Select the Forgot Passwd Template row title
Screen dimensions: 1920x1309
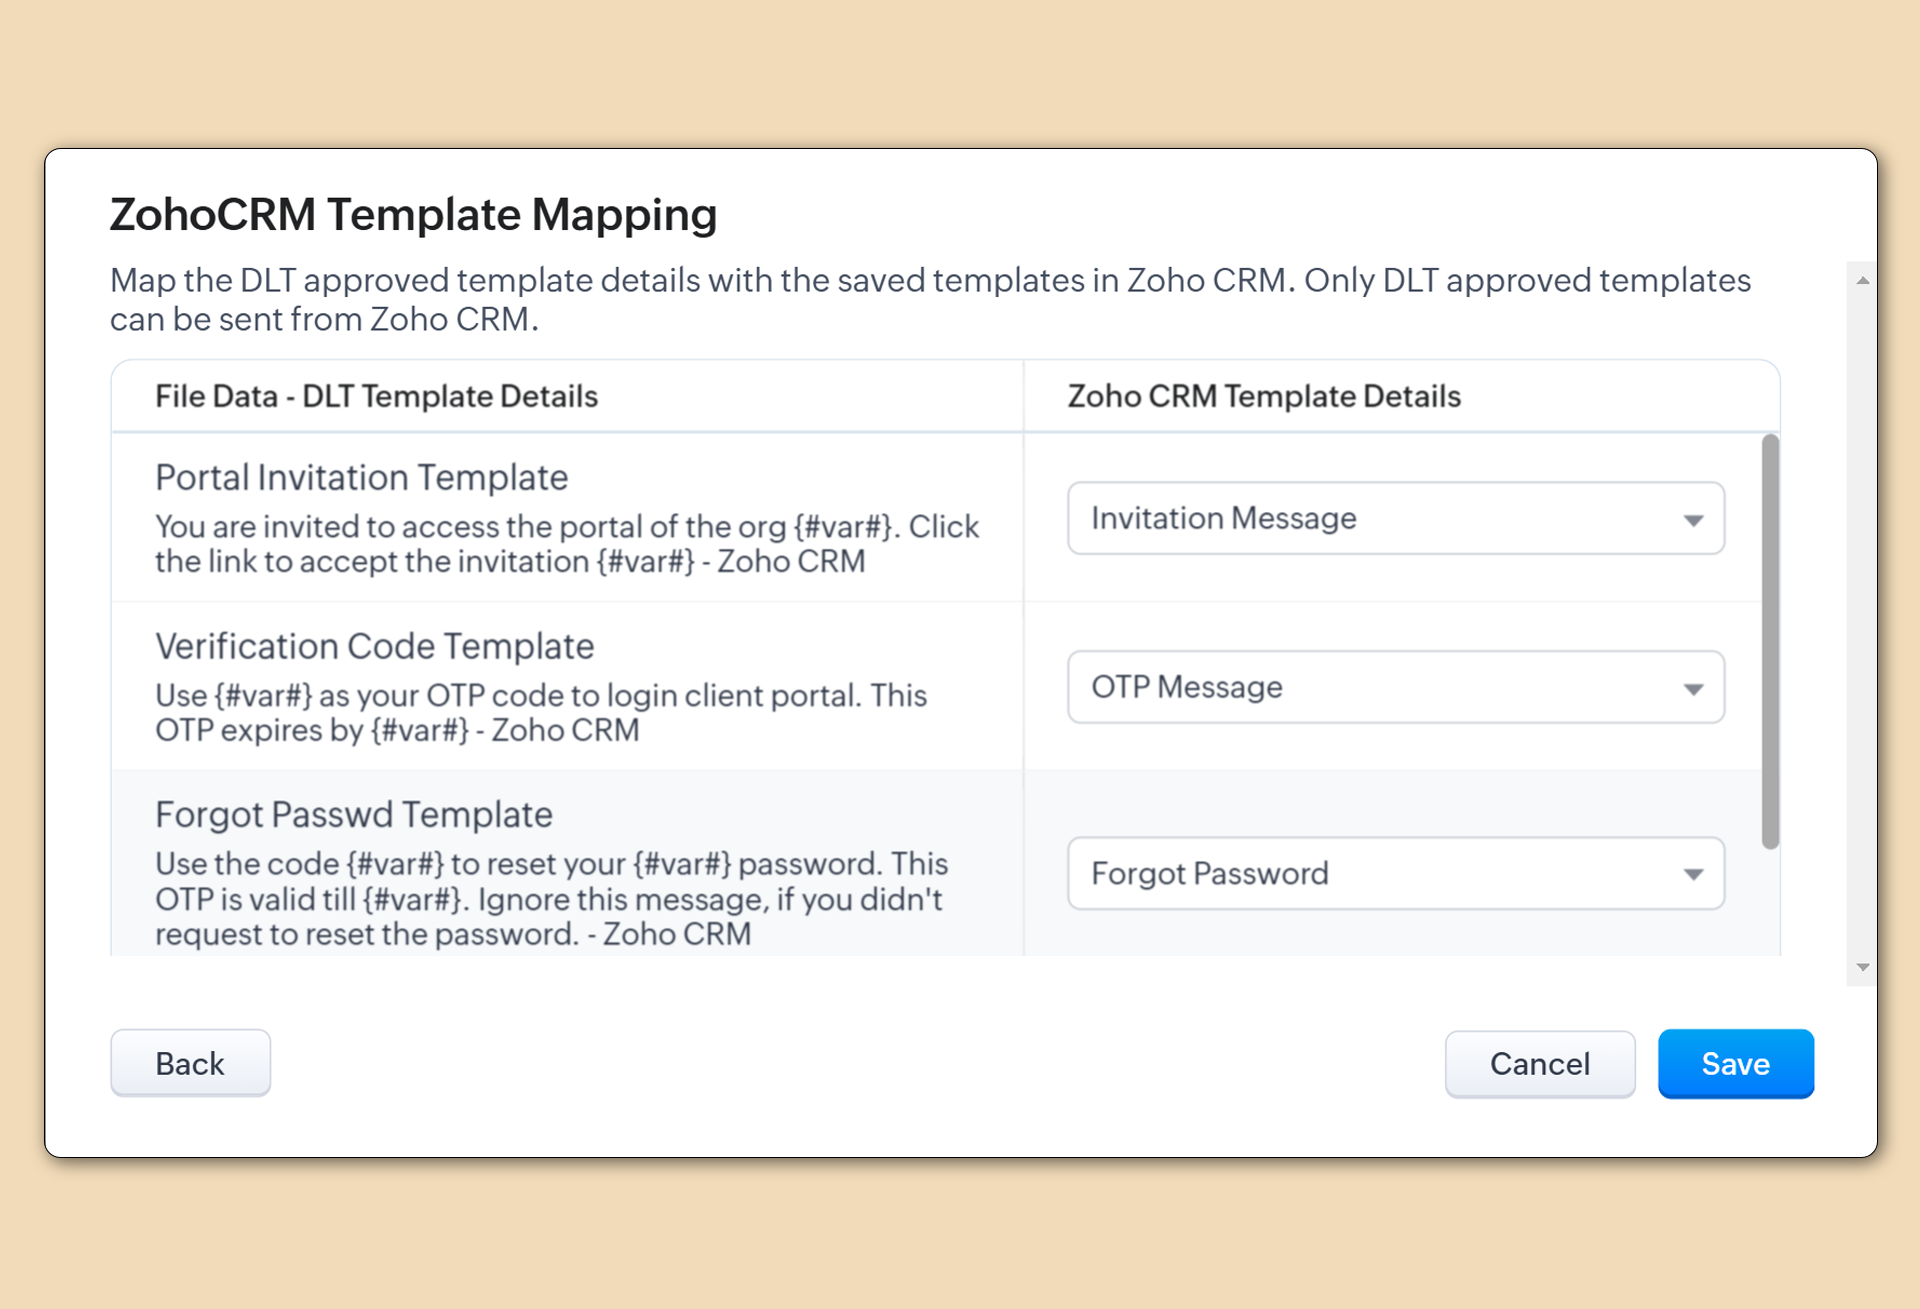[x=353, y=815]
